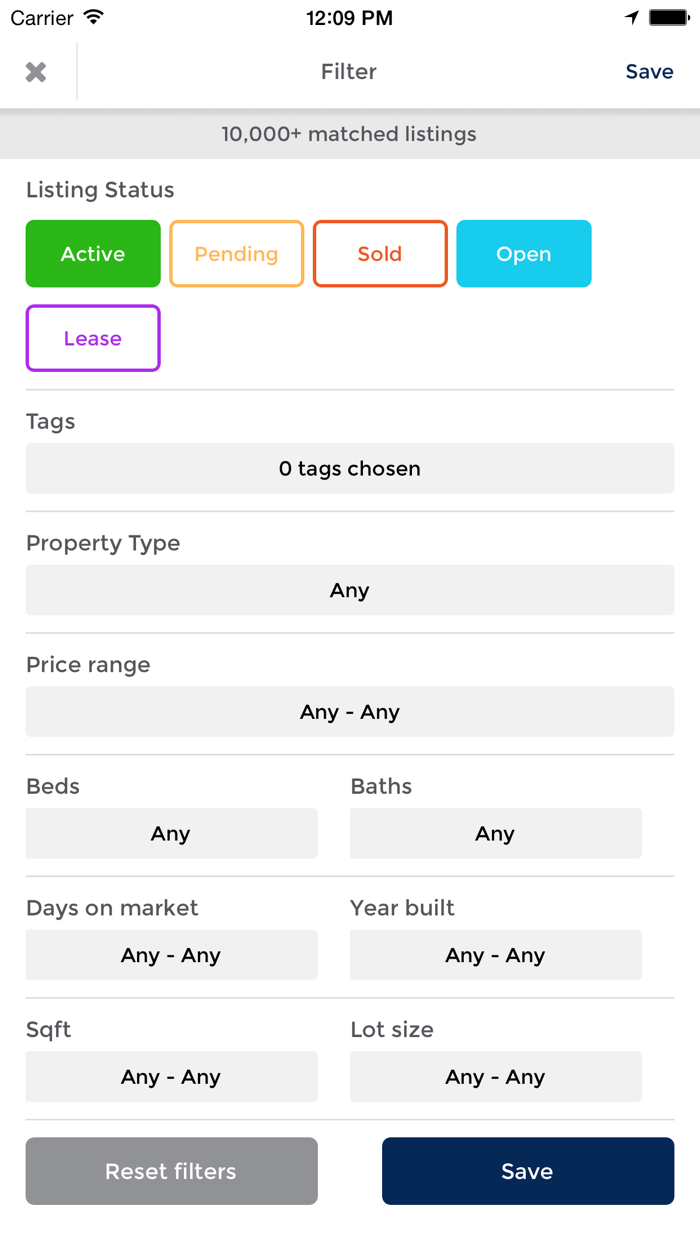This screenshot has width=700, height=1244.
Task: Open the Lot size range selector
Action: click(495, 1076)
